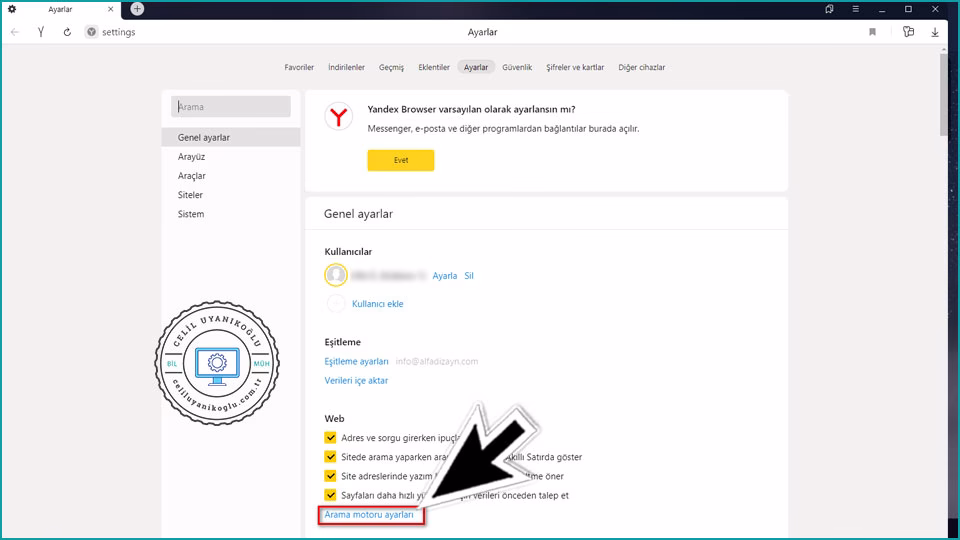The width and height of the screenshot is (960, 540).
Task: Open Eşitleme ayarları link
Action: [x=356, y=361]
